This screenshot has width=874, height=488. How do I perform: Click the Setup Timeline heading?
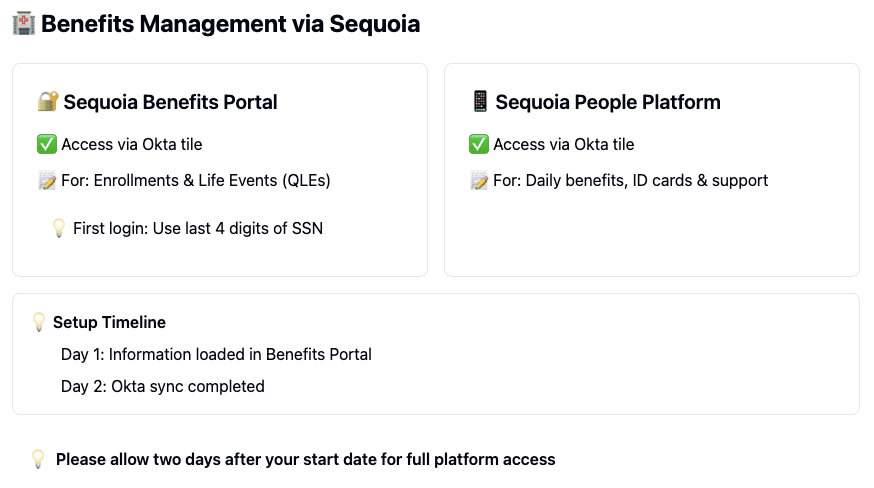click(x=109, y=322)
